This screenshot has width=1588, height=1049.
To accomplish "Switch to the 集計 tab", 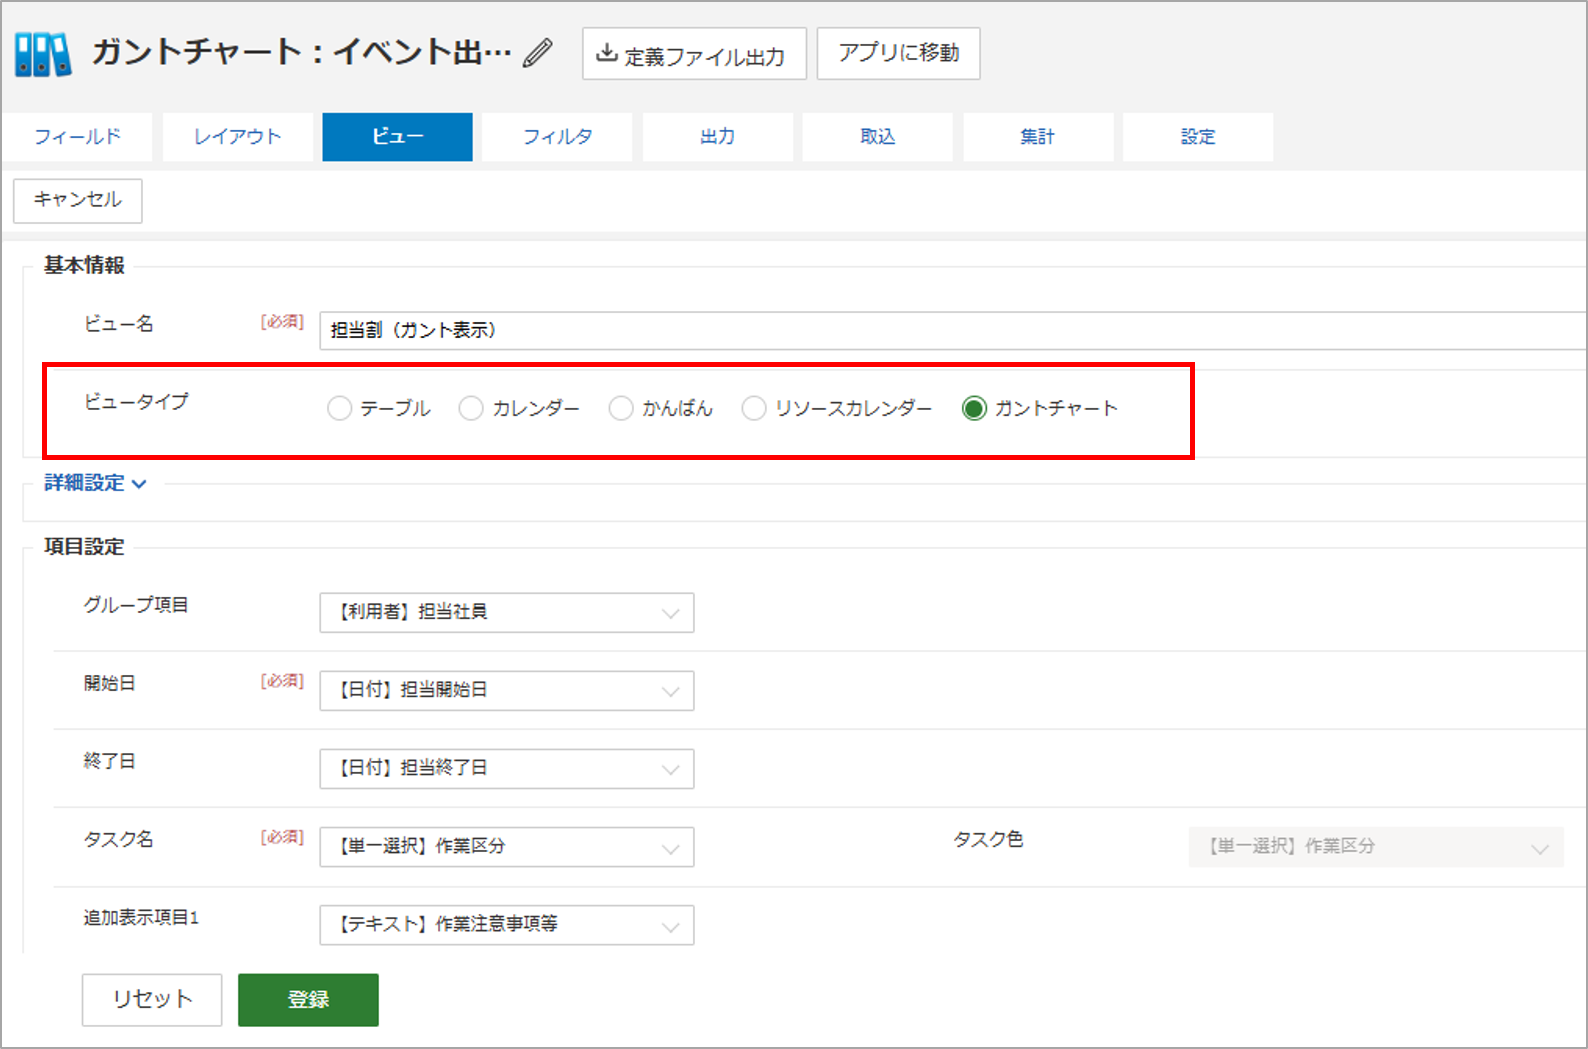I will click(1038, 137).
